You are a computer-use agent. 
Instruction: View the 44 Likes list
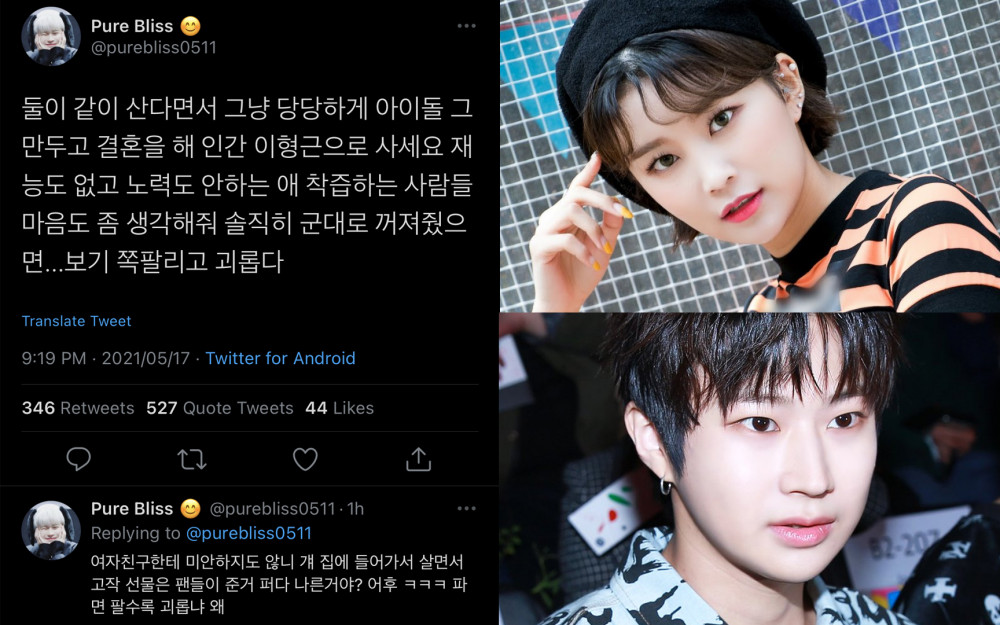[x=339, y=408]
